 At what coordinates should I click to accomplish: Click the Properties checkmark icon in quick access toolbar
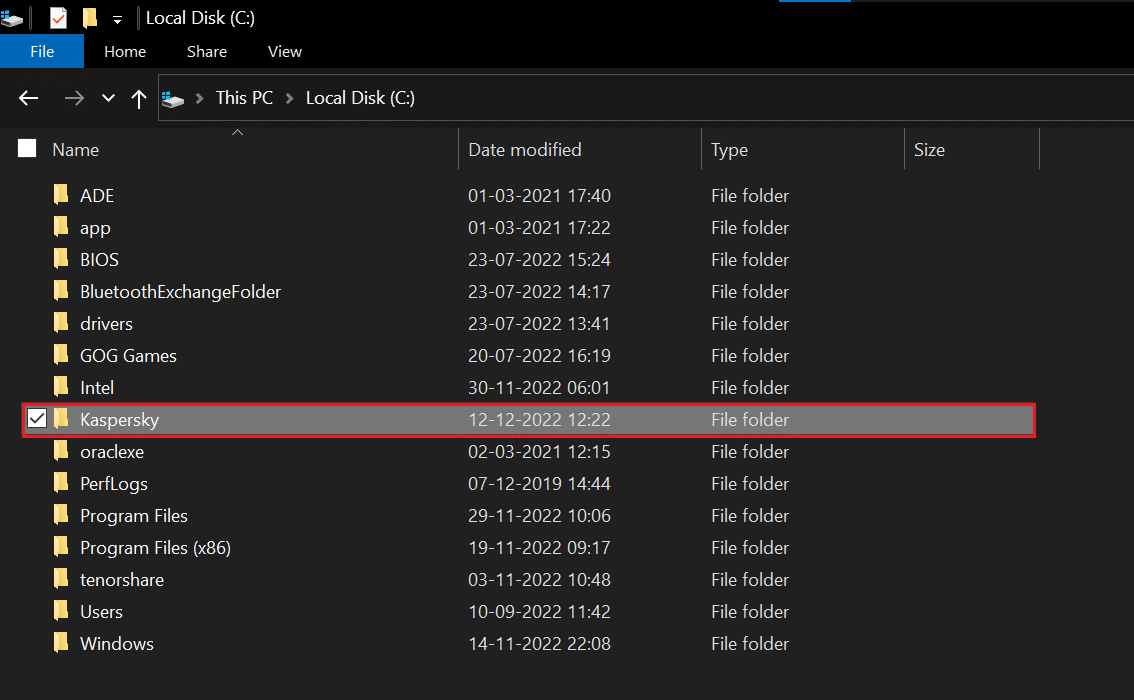click(x=58, y=18)
